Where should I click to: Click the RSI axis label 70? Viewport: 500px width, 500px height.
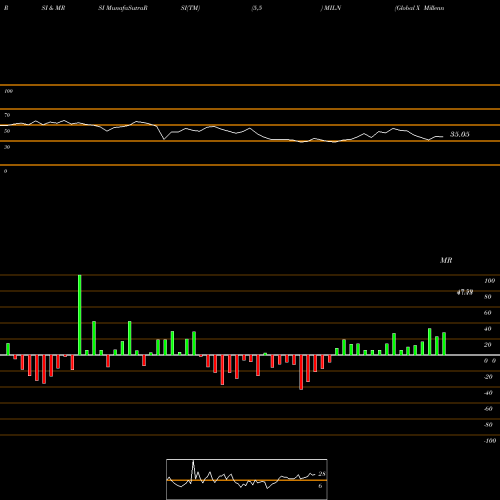click(7, 115)
